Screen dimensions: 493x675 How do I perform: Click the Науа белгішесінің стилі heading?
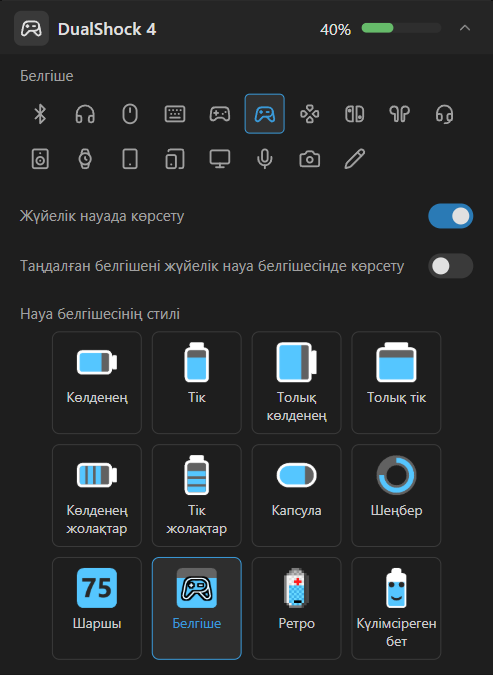[100, 314]
